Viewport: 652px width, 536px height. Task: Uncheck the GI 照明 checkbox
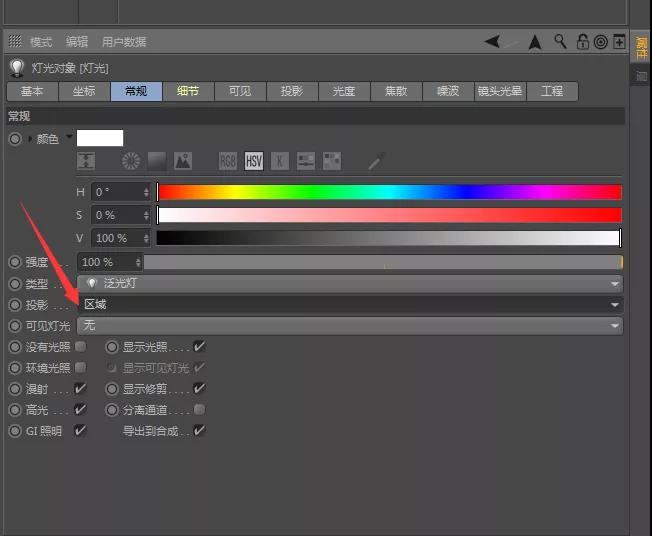click(x=81, y=431)
